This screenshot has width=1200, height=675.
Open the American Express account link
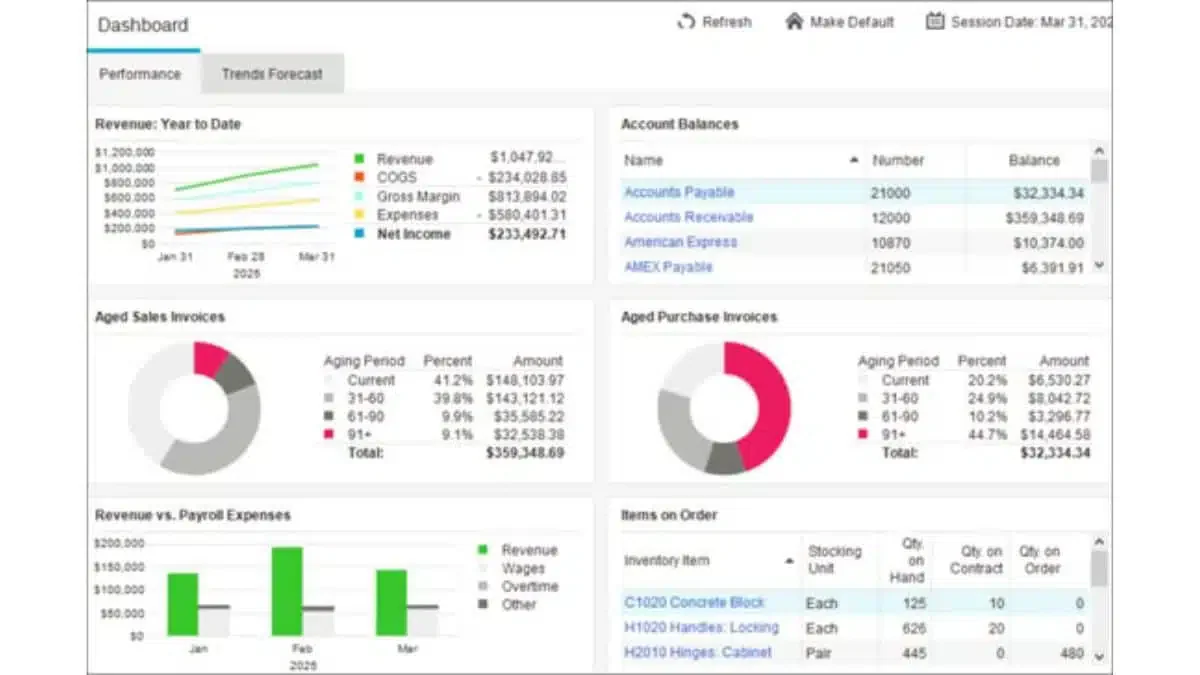(681, 242)
